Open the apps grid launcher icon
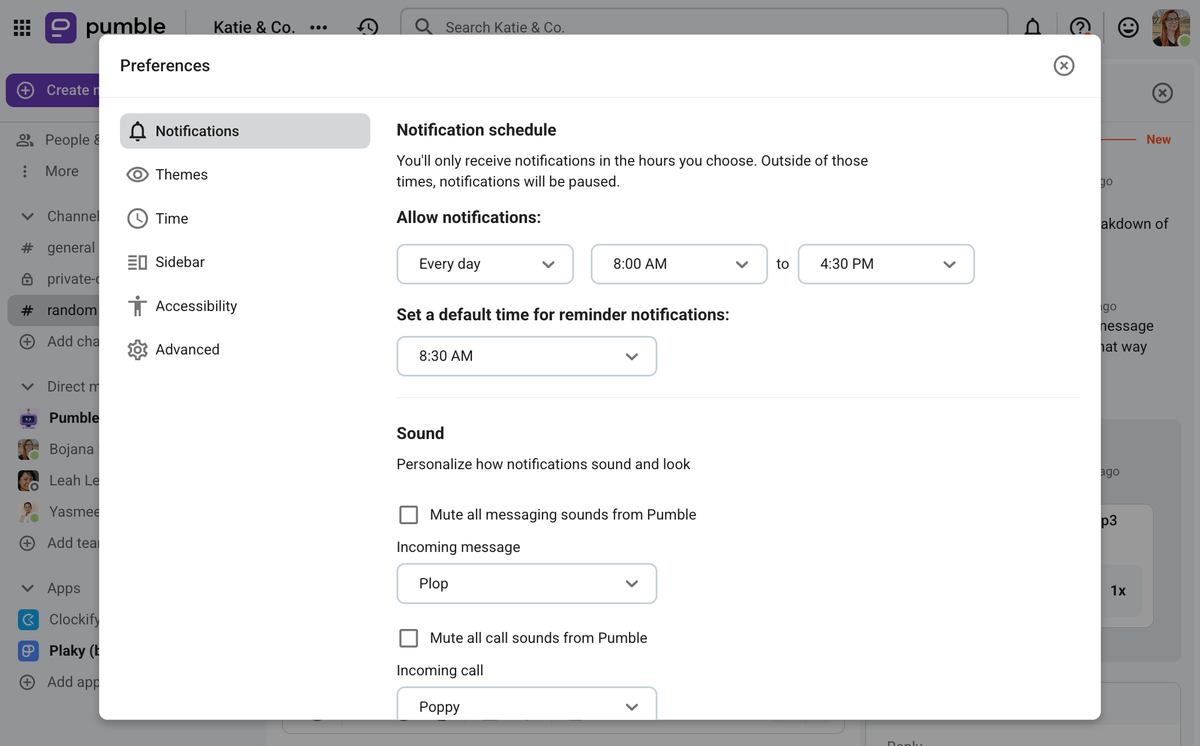The image size is (1200, 746). (22, 27)
